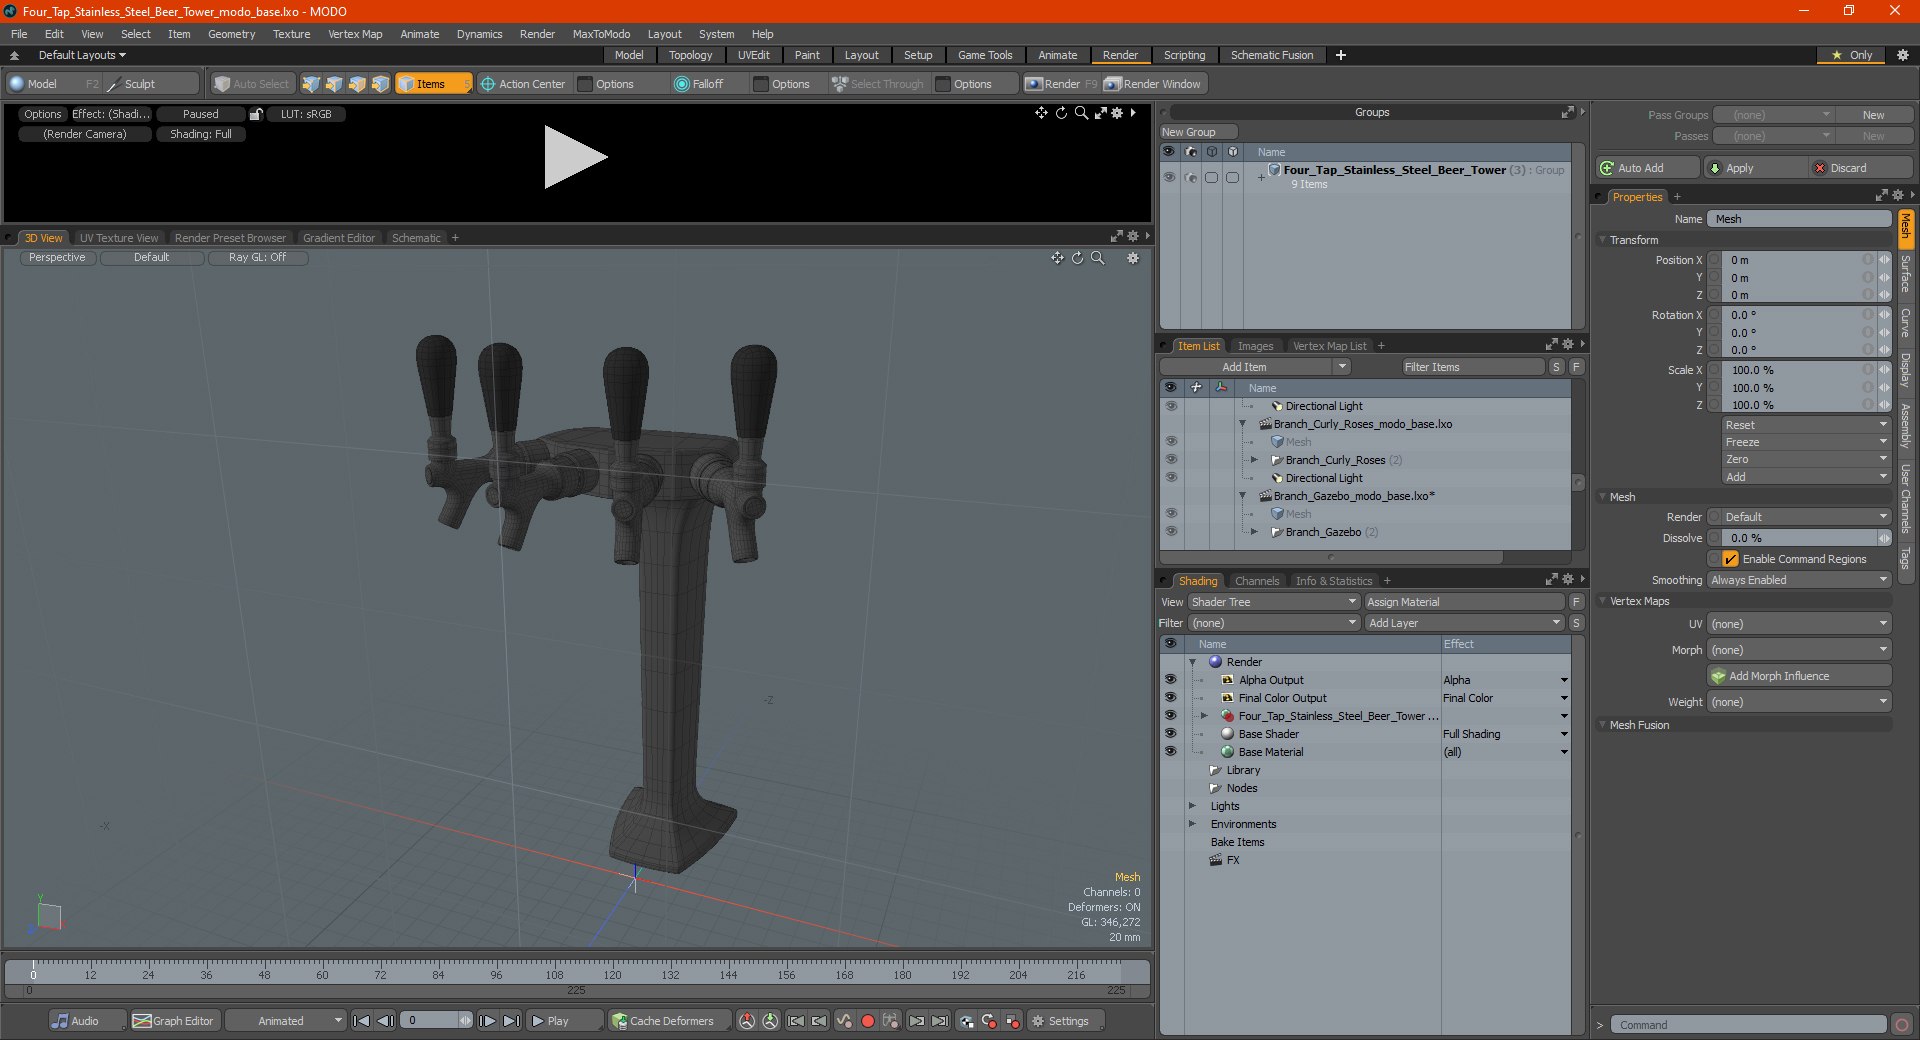The image size is (1920, 1040).
Task: Toggle visibility of Alpha Output layer
Action: pos(1170,680)
